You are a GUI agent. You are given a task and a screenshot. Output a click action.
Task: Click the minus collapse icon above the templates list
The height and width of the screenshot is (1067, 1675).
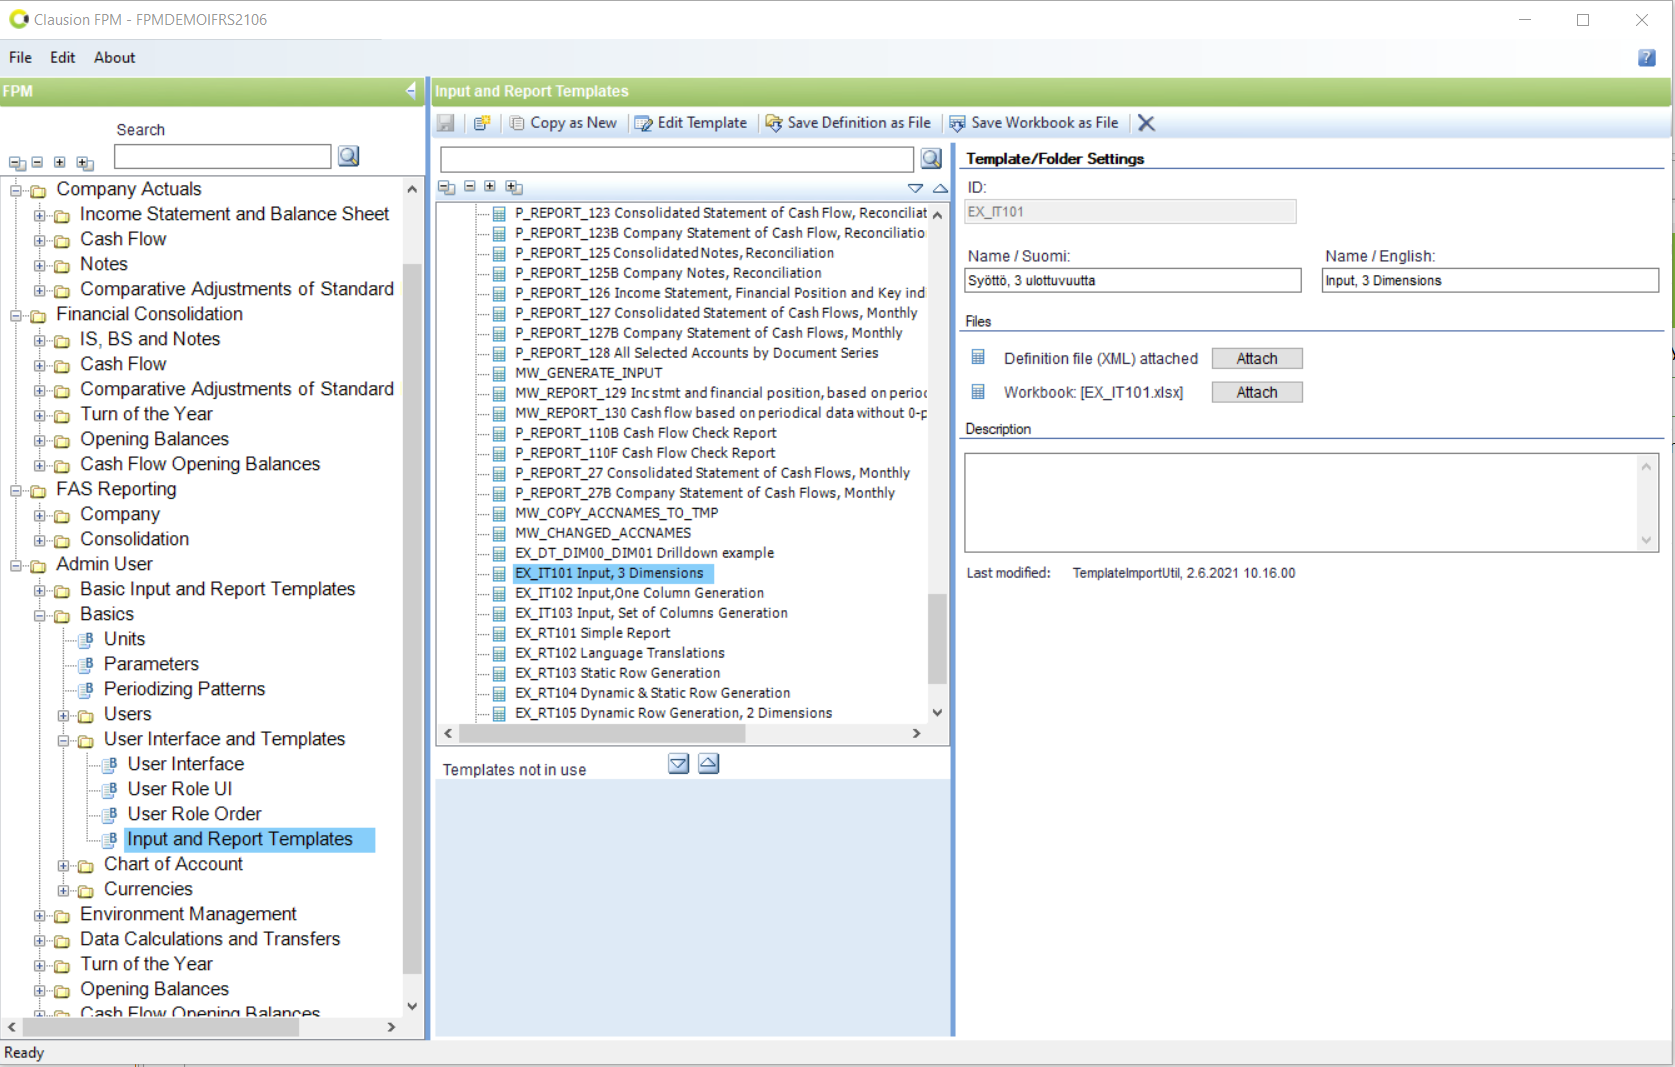click(469, 186)
